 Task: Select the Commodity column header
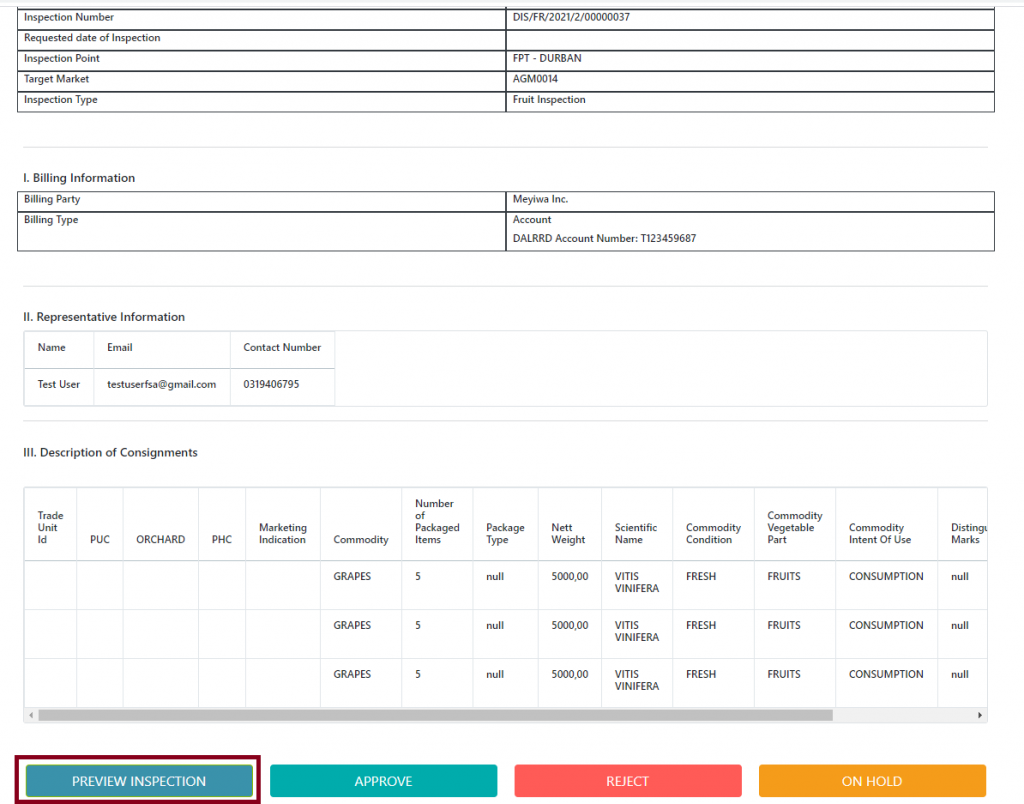(361, 540)
